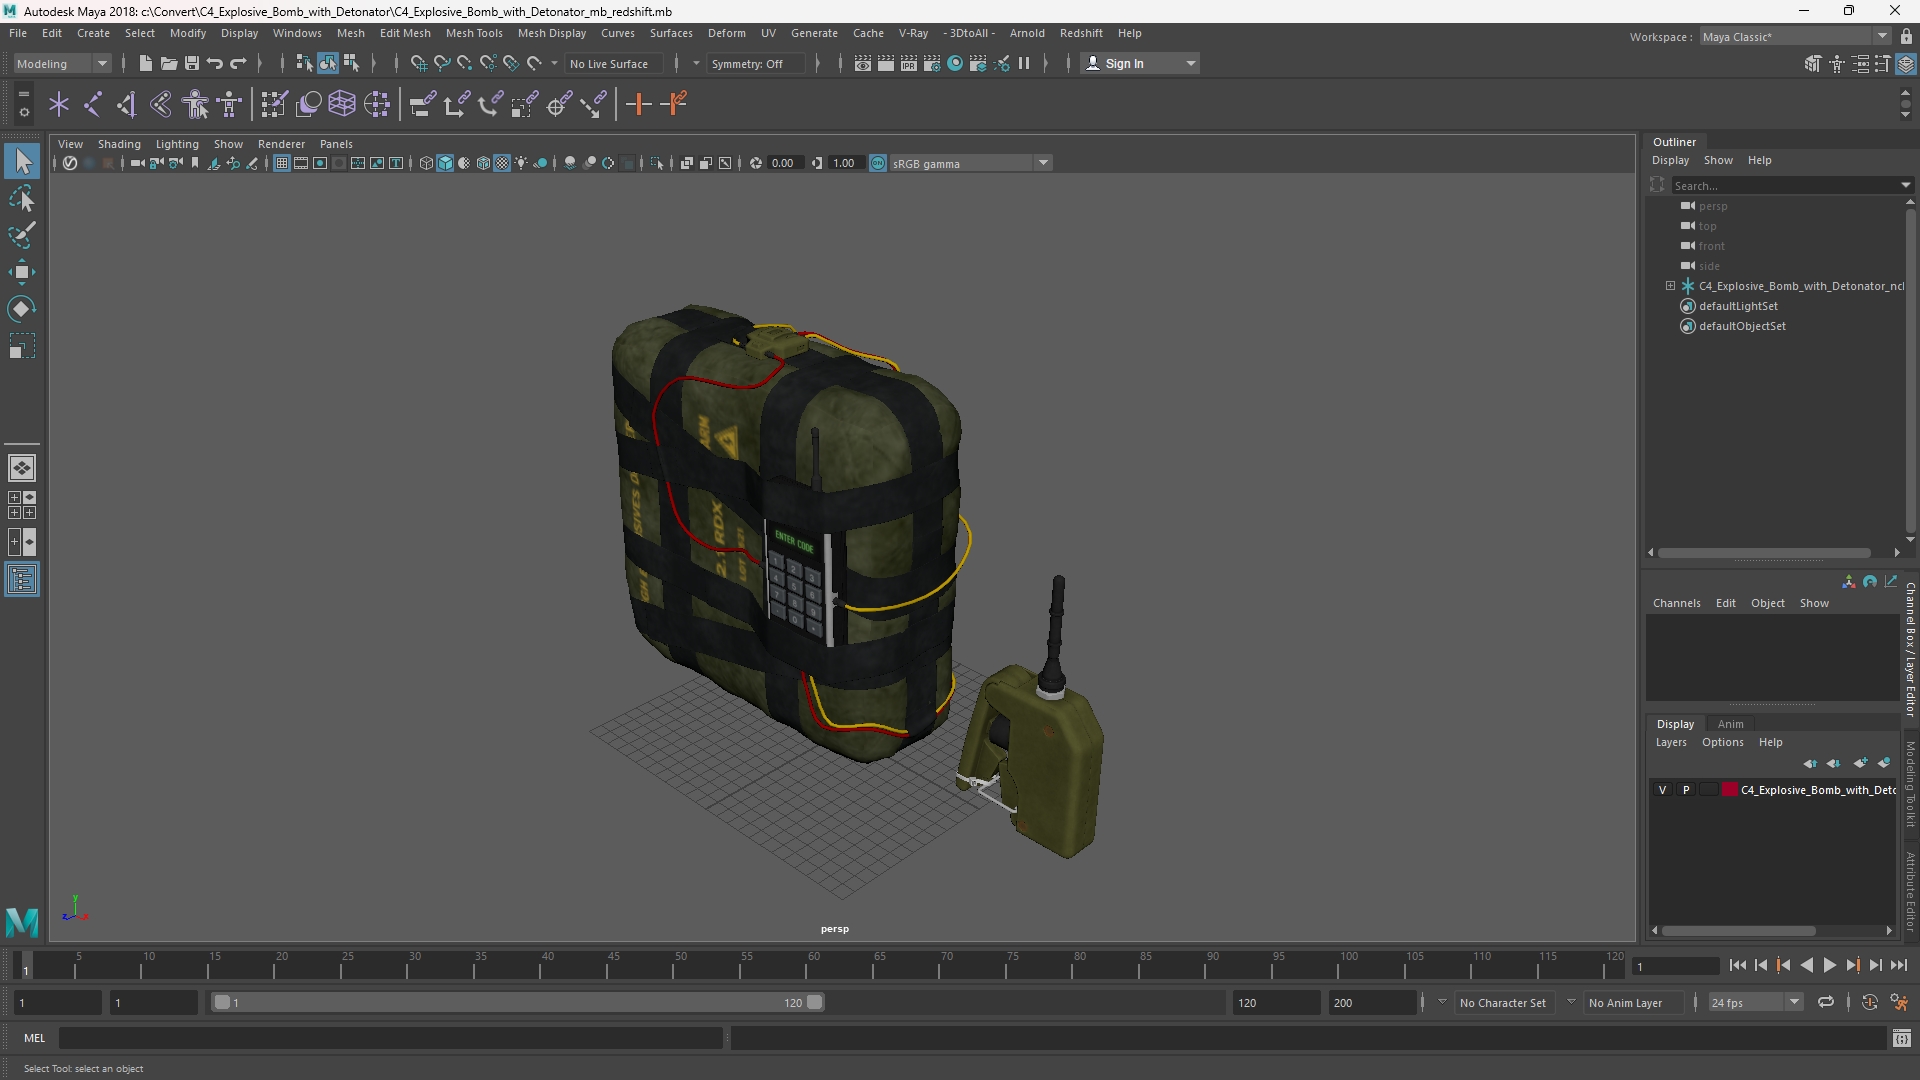Click the Undo arrow icon
The width and height of the screenshot is (1920, 1080).
[x=215, y=63]
